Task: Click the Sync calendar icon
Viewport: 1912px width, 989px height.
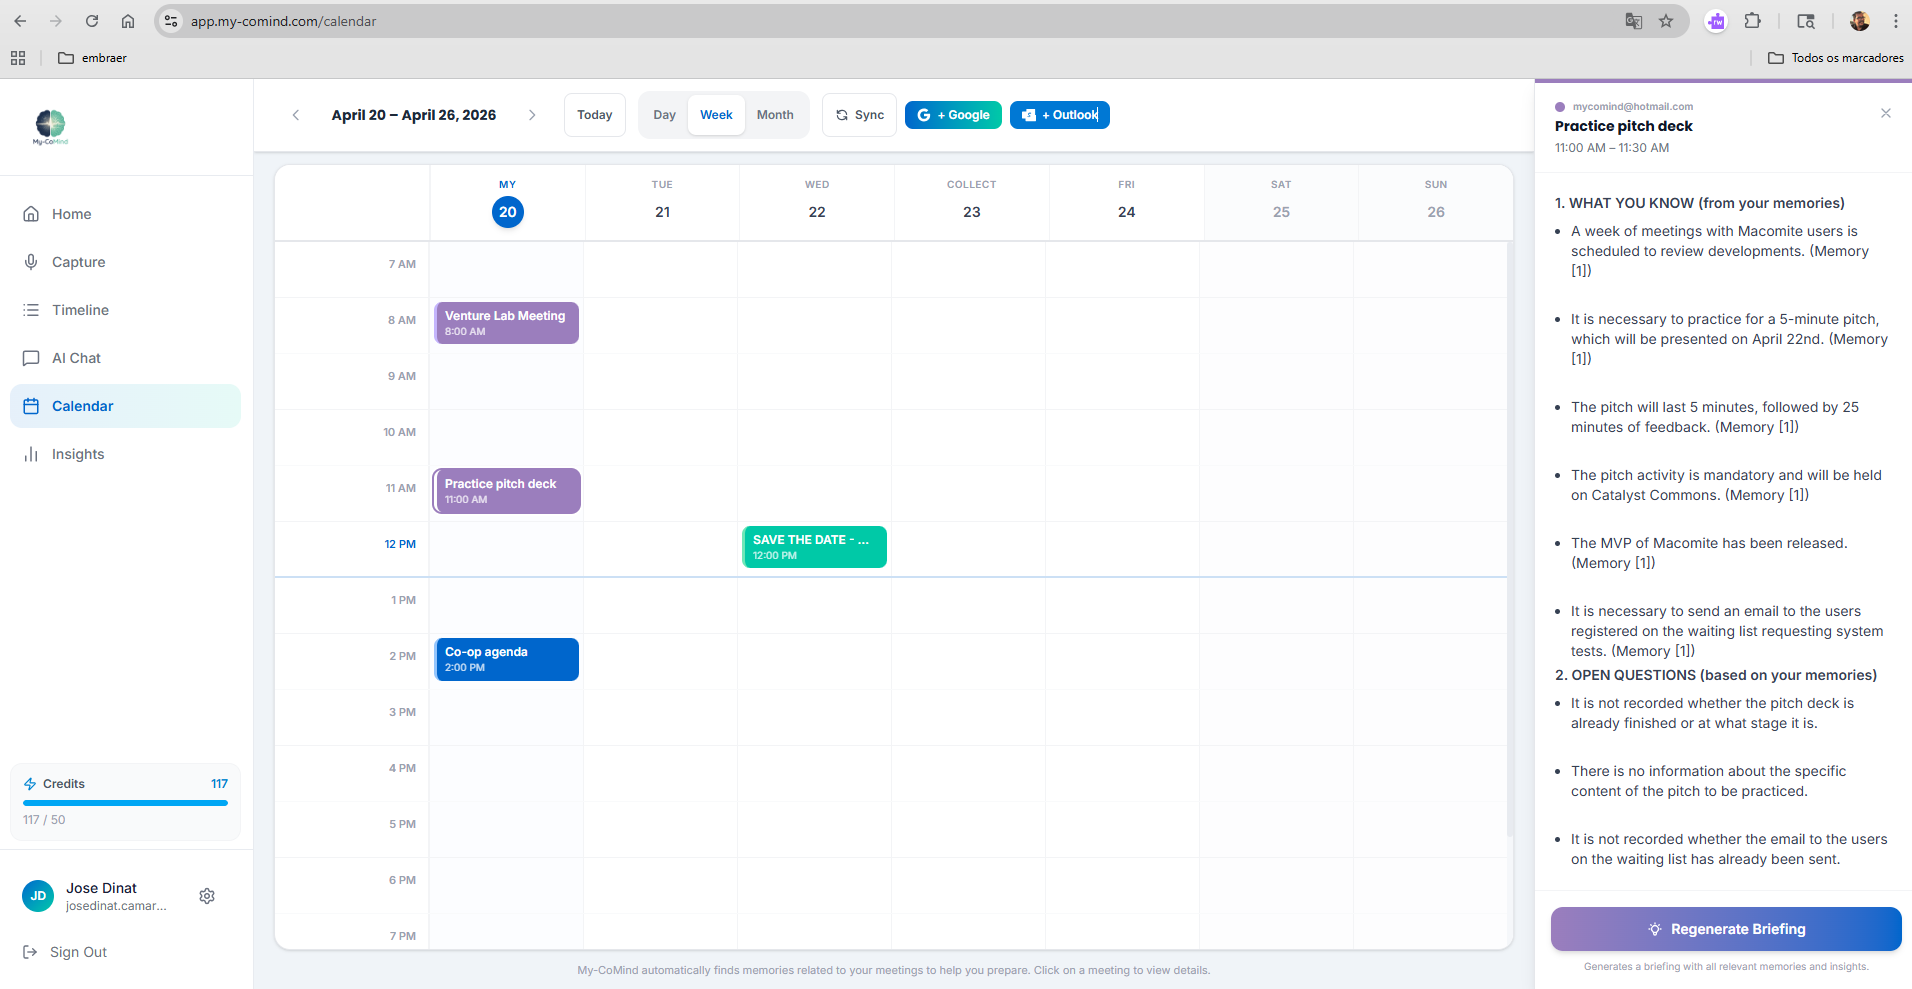Action: [x=842, y=115]
